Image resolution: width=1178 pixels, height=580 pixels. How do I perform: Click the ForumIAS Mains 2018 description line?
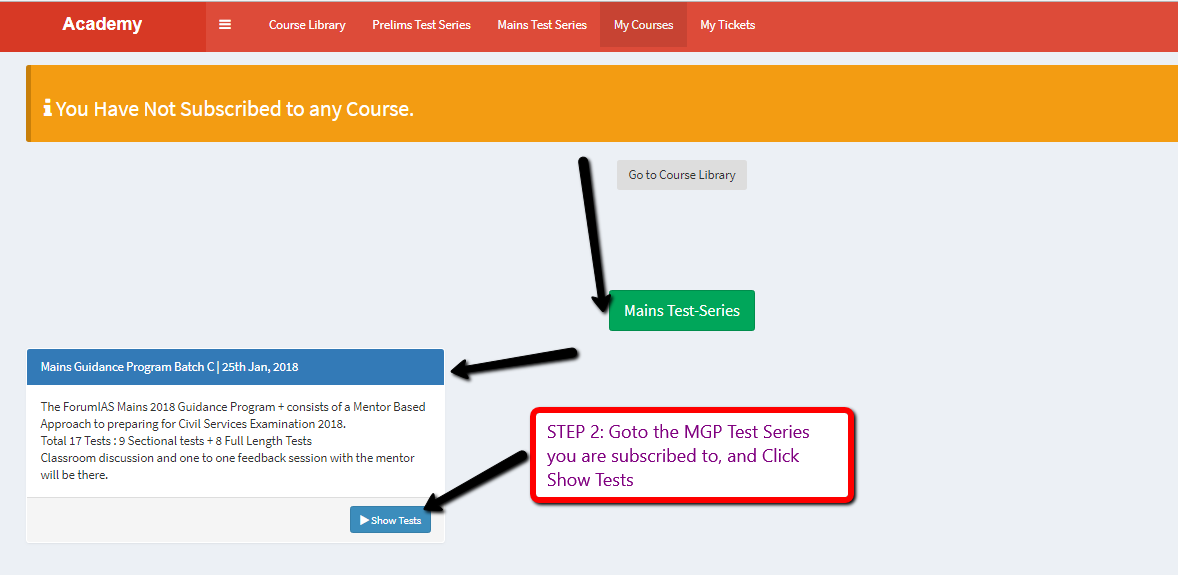(x=232, y=407)
